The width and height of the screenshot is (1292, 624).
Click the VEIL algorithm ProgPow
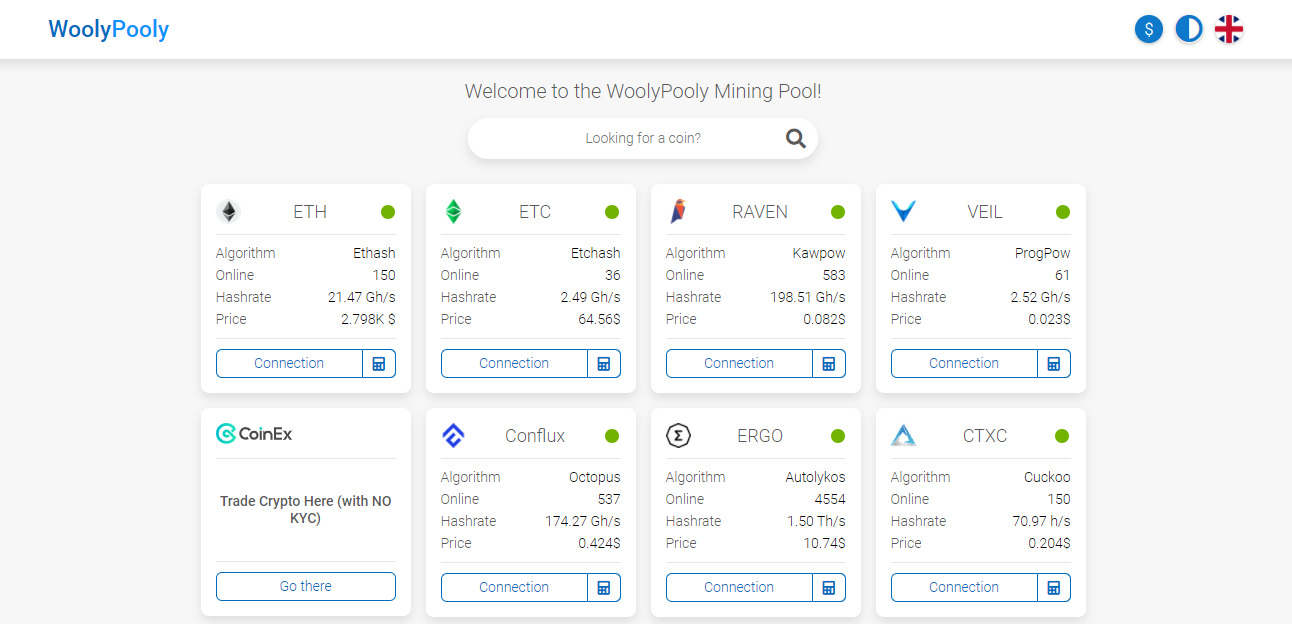point(1043,253)
